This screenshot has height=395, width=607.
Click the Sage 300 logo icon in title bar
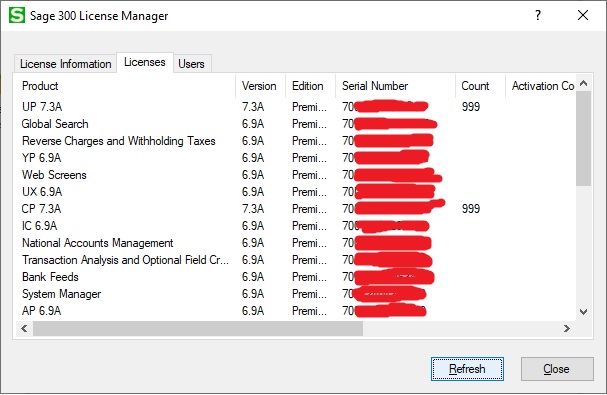pos(17,15)
